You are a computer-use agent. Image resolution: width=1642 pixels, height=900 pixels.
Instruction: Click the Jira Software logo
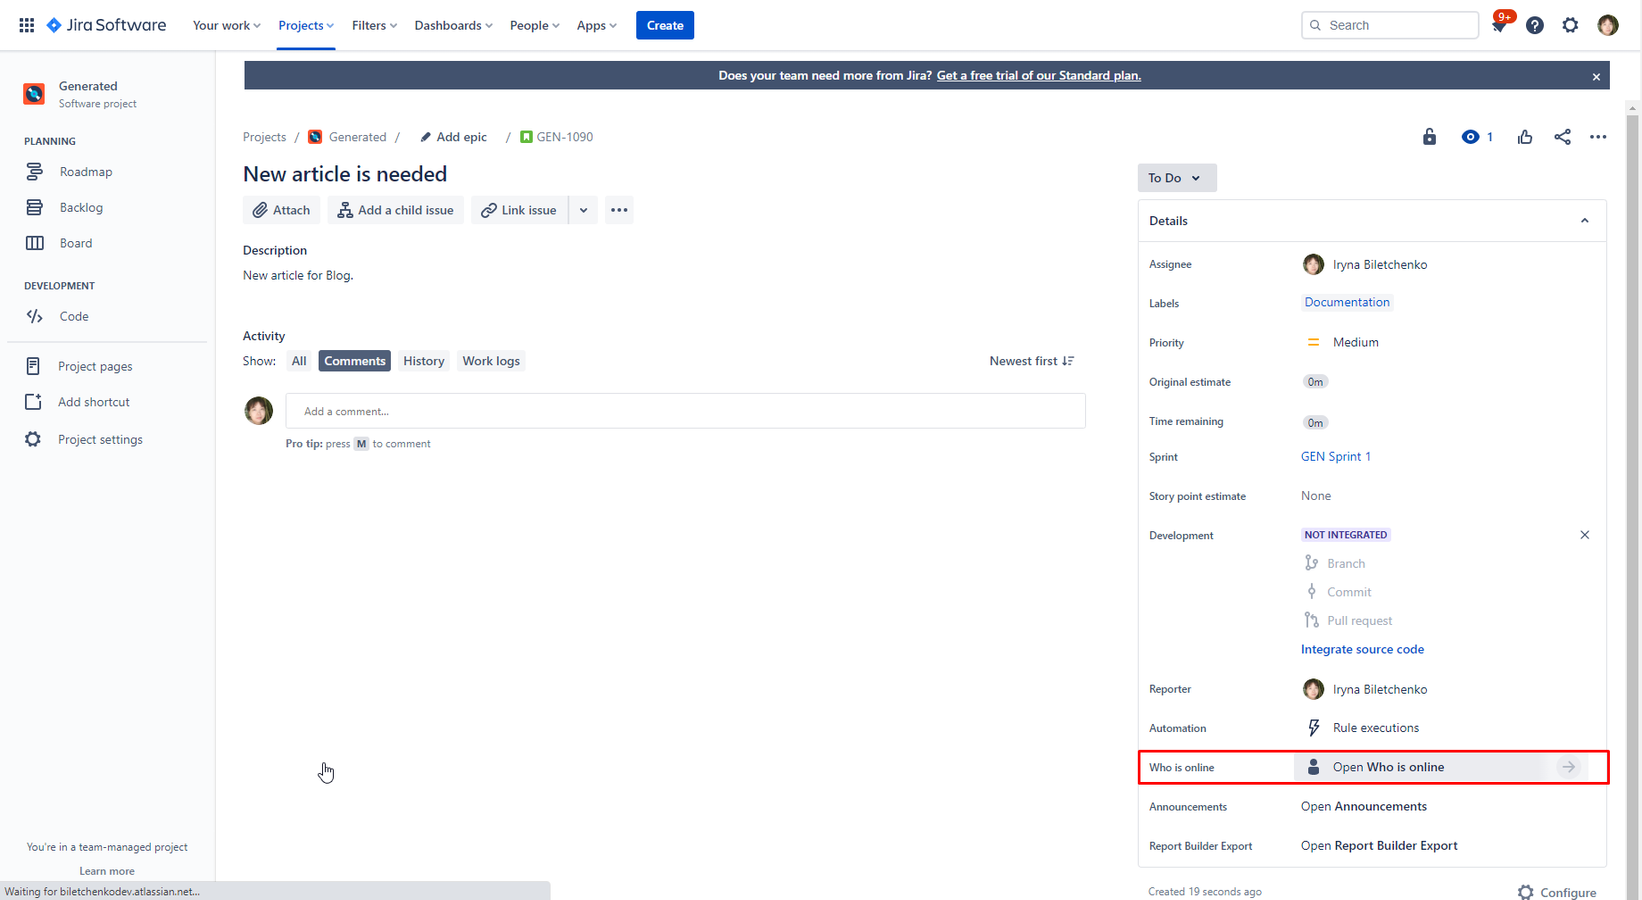pos(107,25)
